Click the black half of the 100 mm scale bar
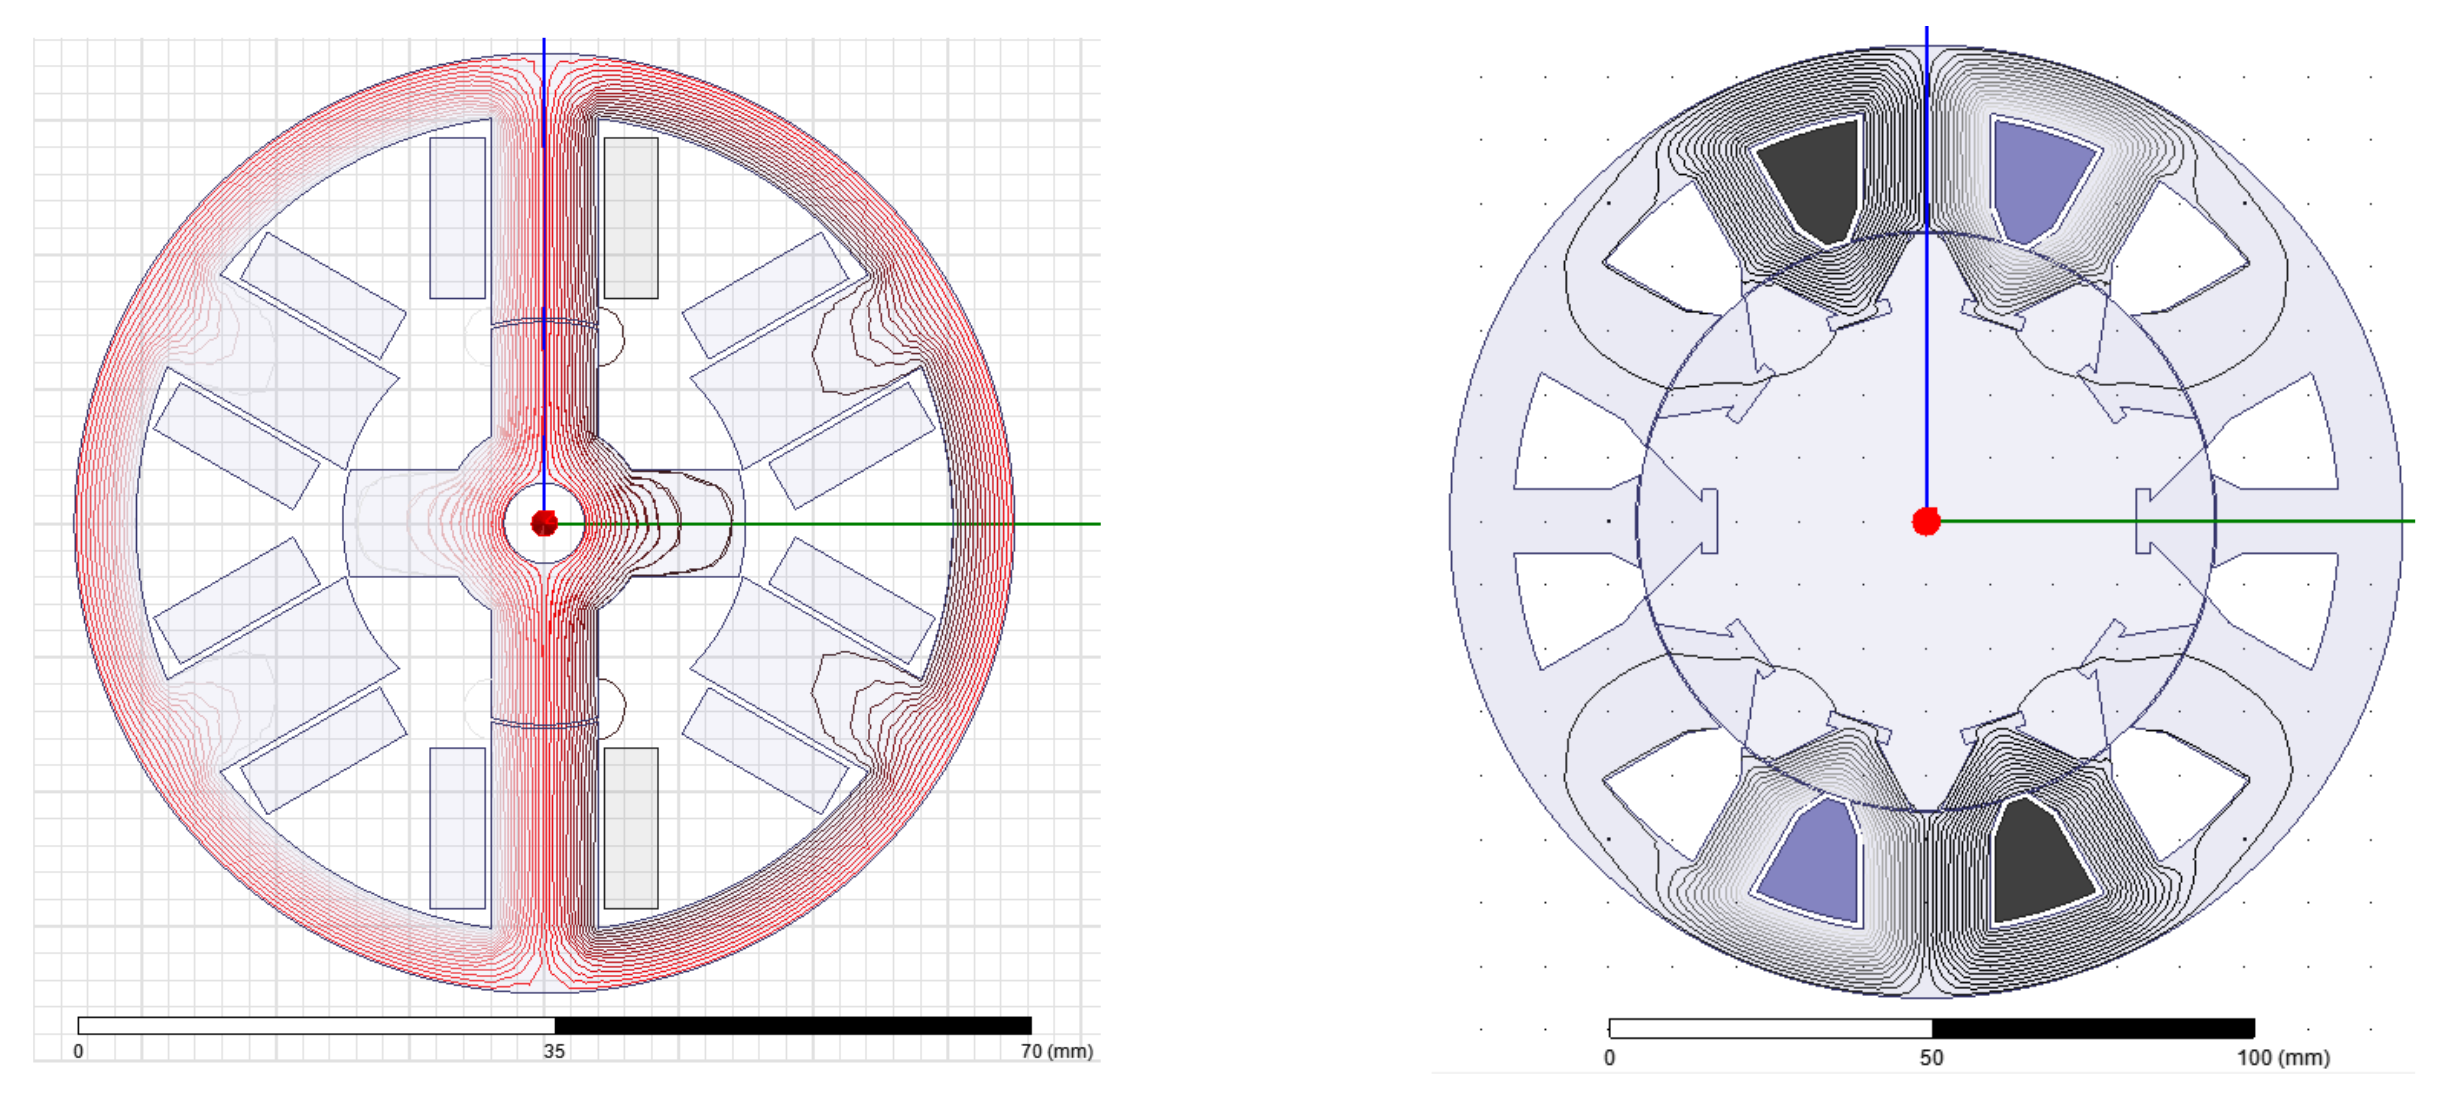 pyautogui.click(x=2092, y=1028)
